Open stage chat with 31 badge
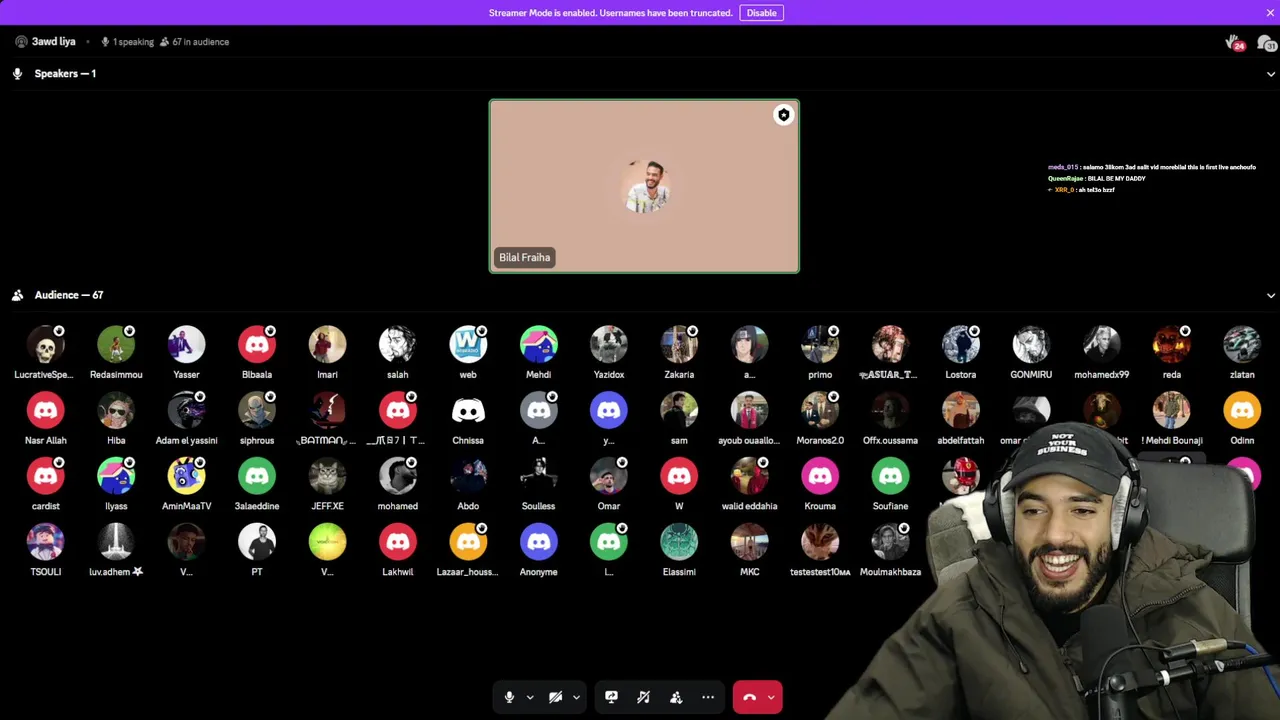This screenshot has width=1280, height=720. pos(1265,42)
